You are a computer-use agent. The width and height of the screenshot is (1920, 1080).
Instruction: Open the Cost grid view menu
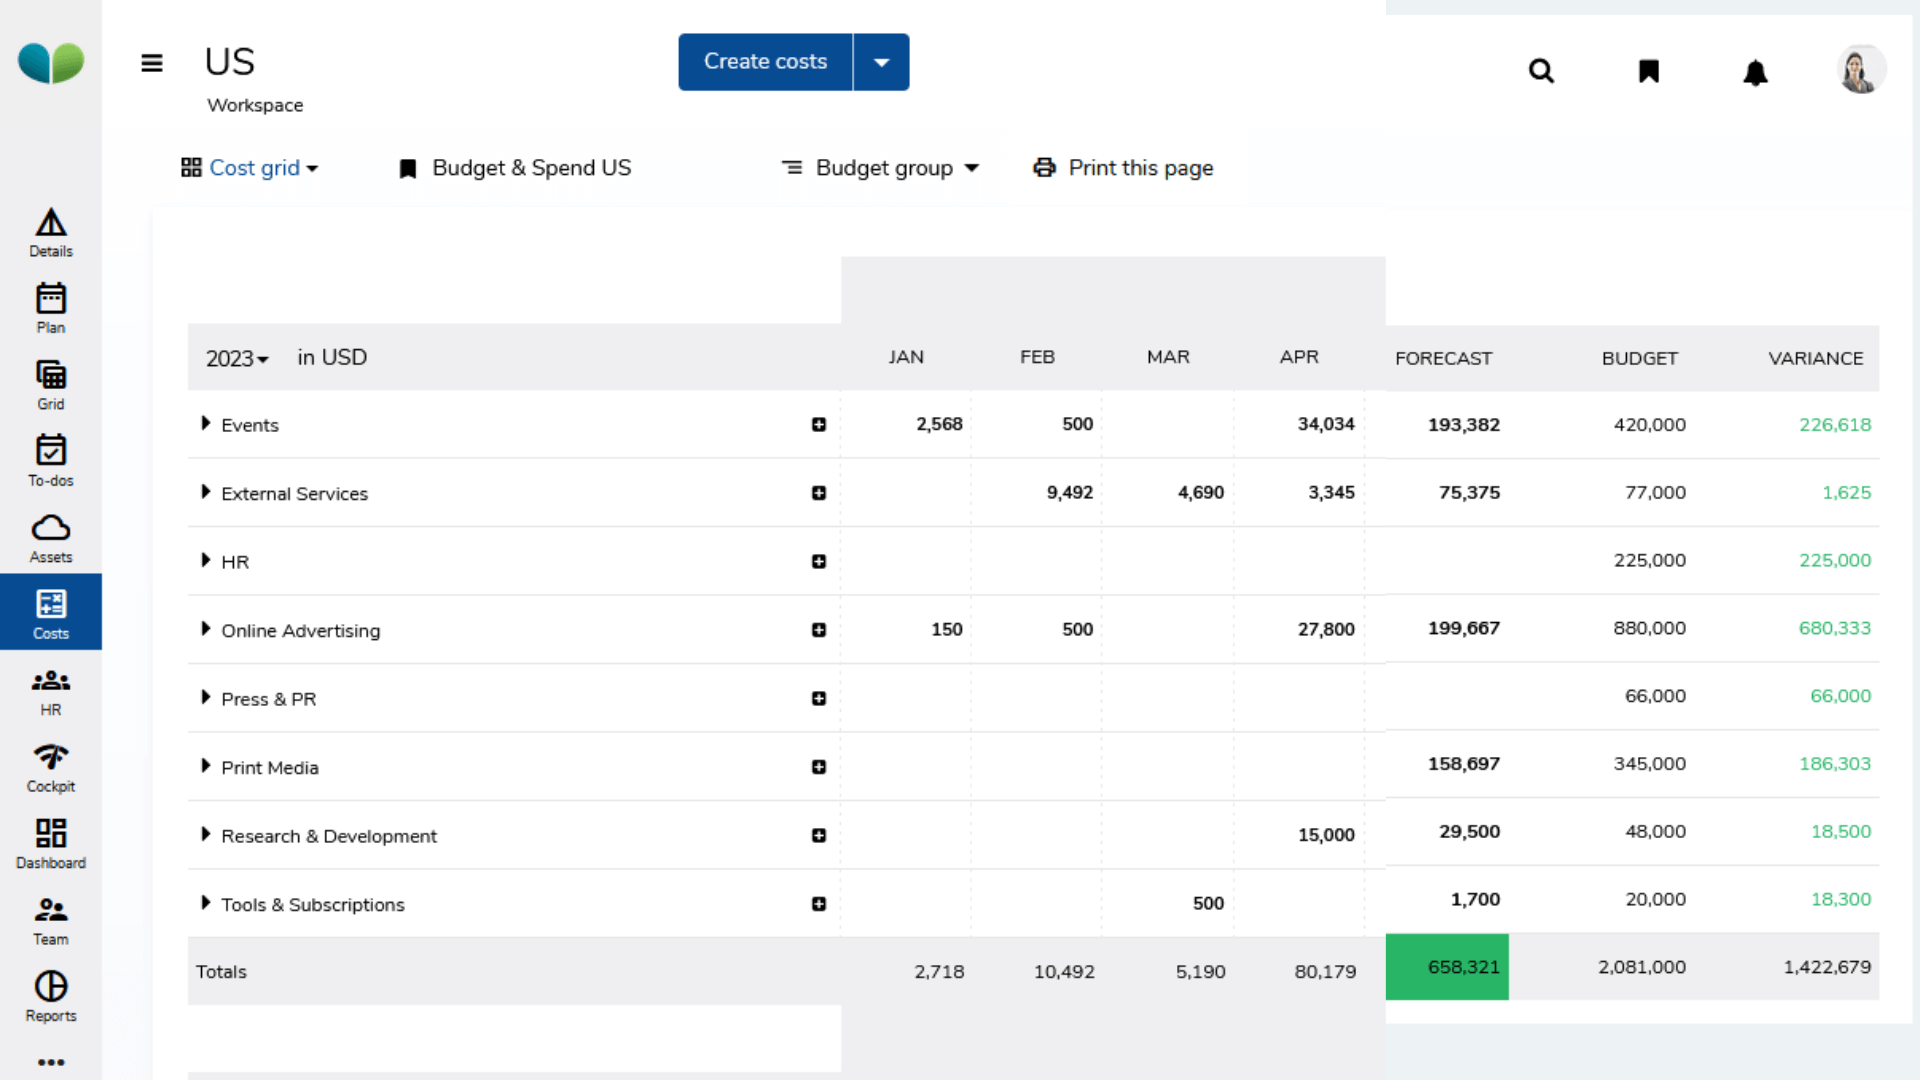pos(250,168)
